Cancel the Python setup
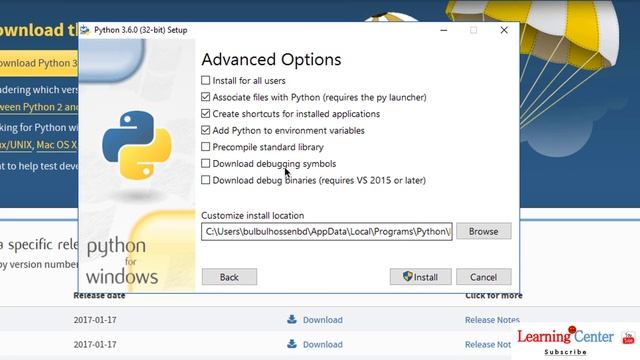 [x=484, y=277]
